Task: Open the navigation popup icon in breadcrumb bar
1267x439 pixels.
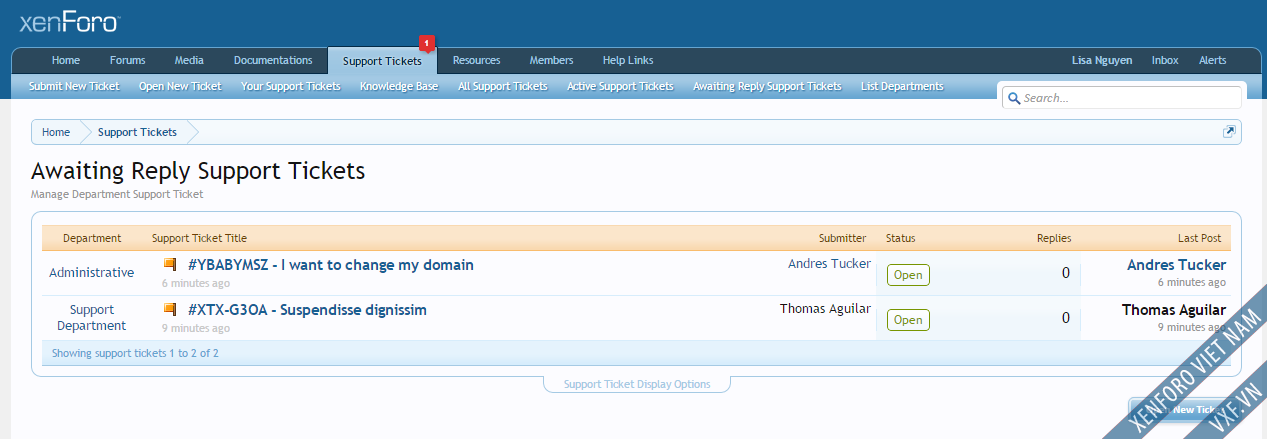Action: tap(1229, 132)
